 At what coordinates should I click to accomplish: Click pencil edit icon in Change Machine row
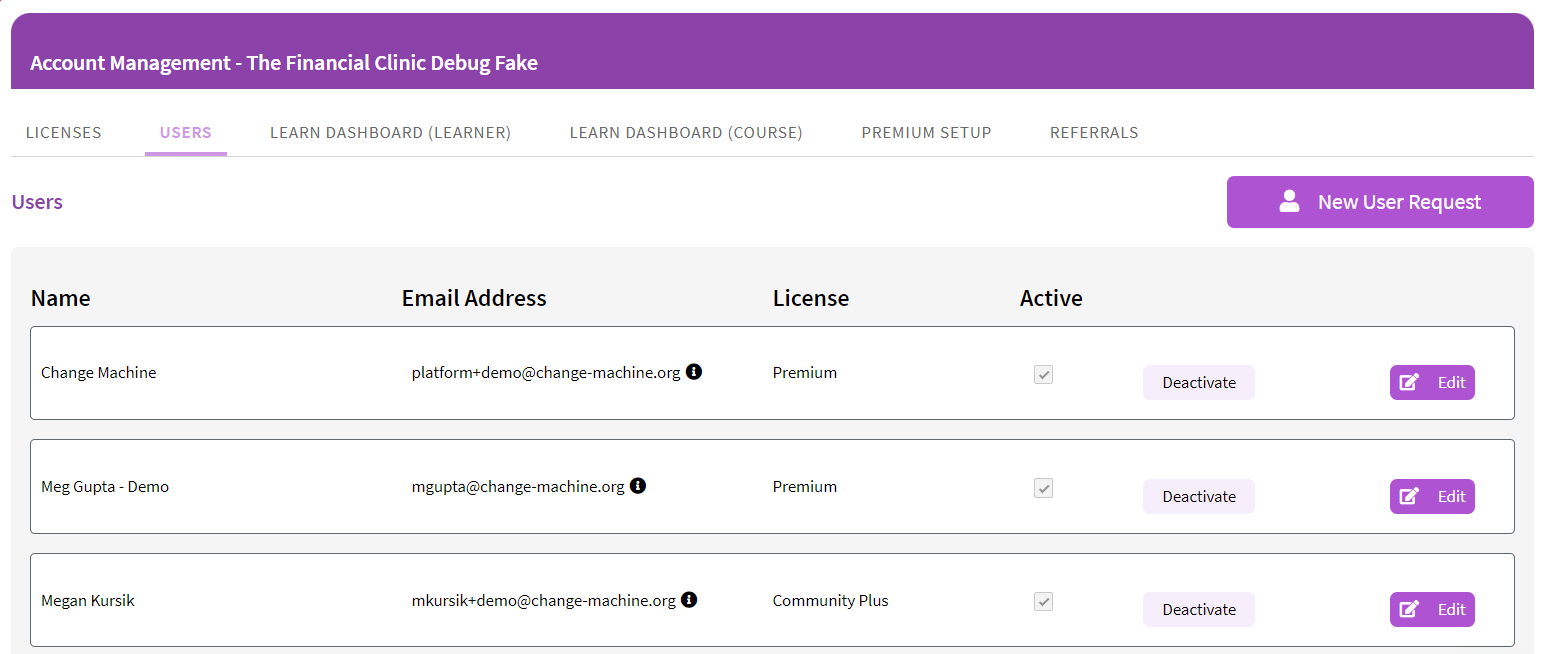[1409, 382]
